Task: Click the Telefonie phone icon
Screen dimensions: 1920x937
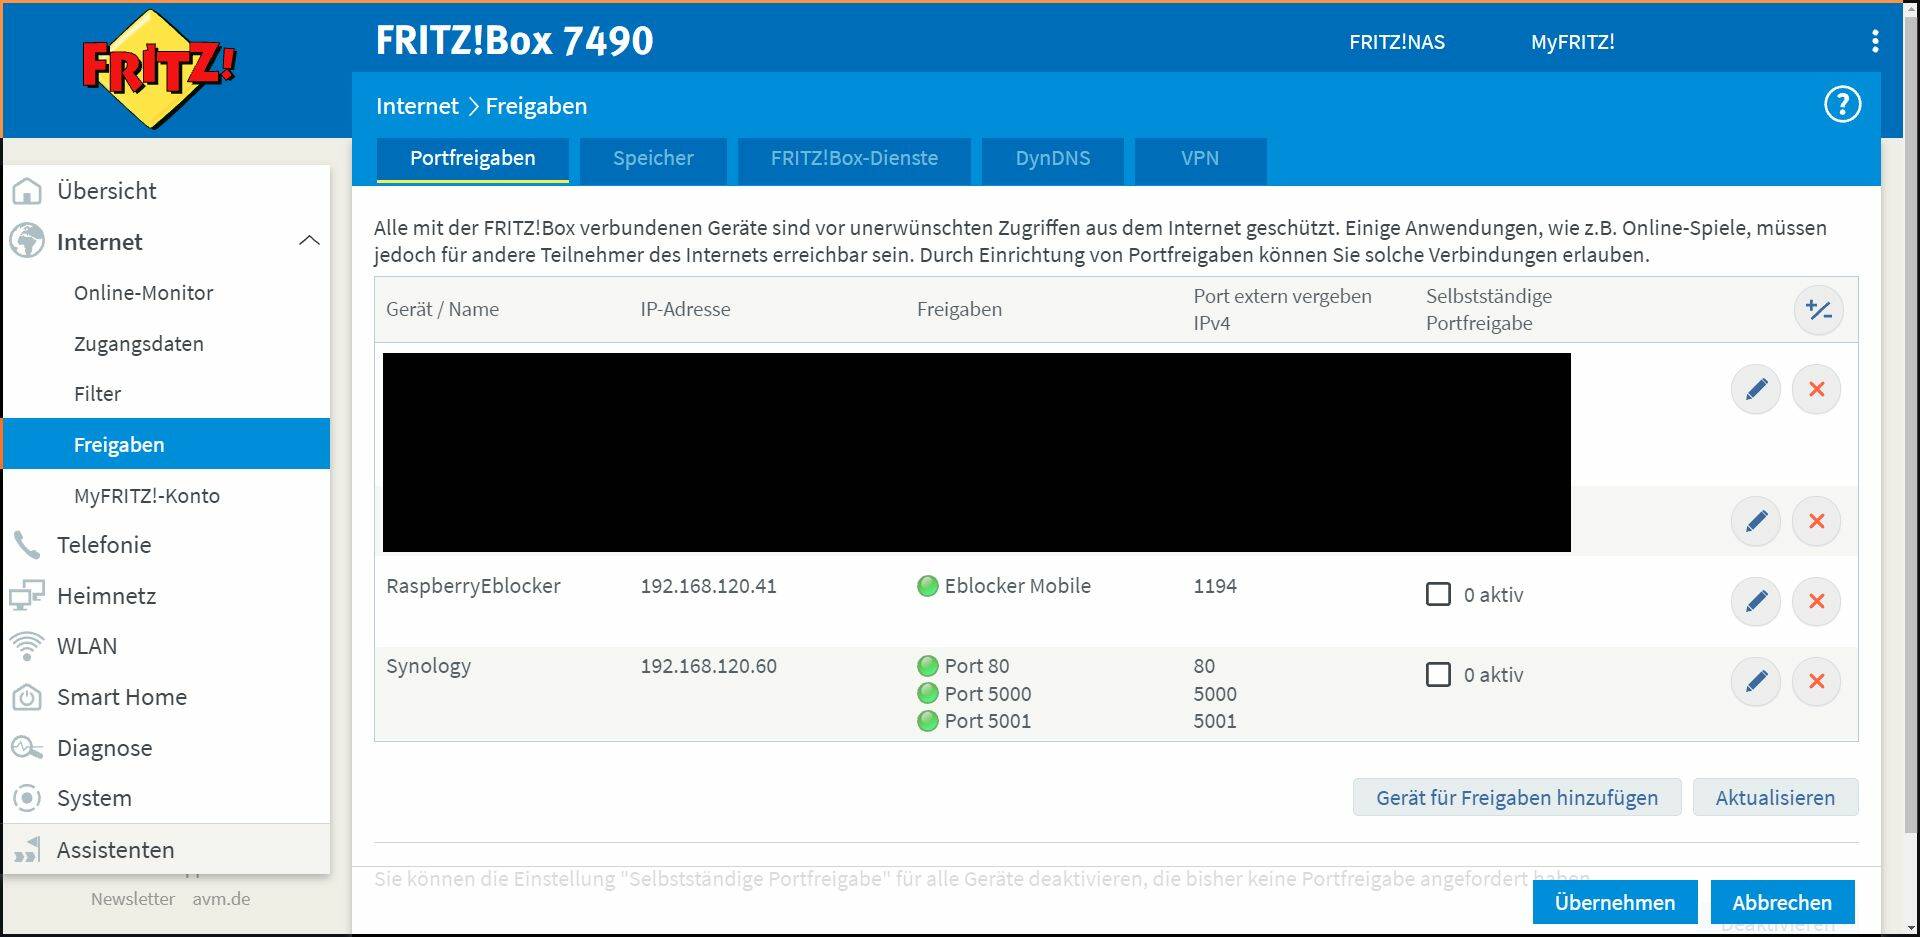Action: [x=27, y=545]
